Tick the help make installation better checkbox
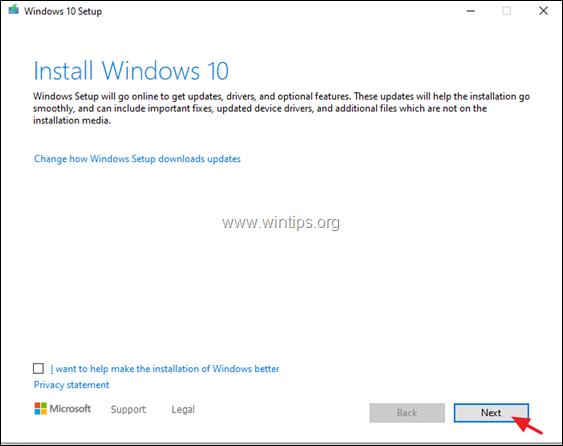The width and height of the screenshot is (563, 446). pos(38,368)
